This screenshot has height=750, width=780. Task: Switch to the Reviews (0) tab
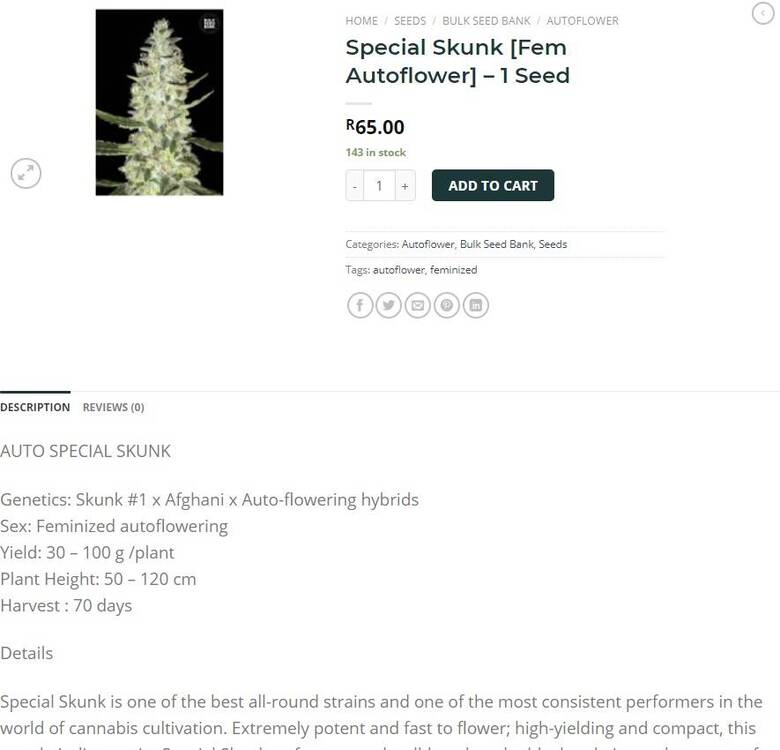pyautogui.click(x=113, y=407)
